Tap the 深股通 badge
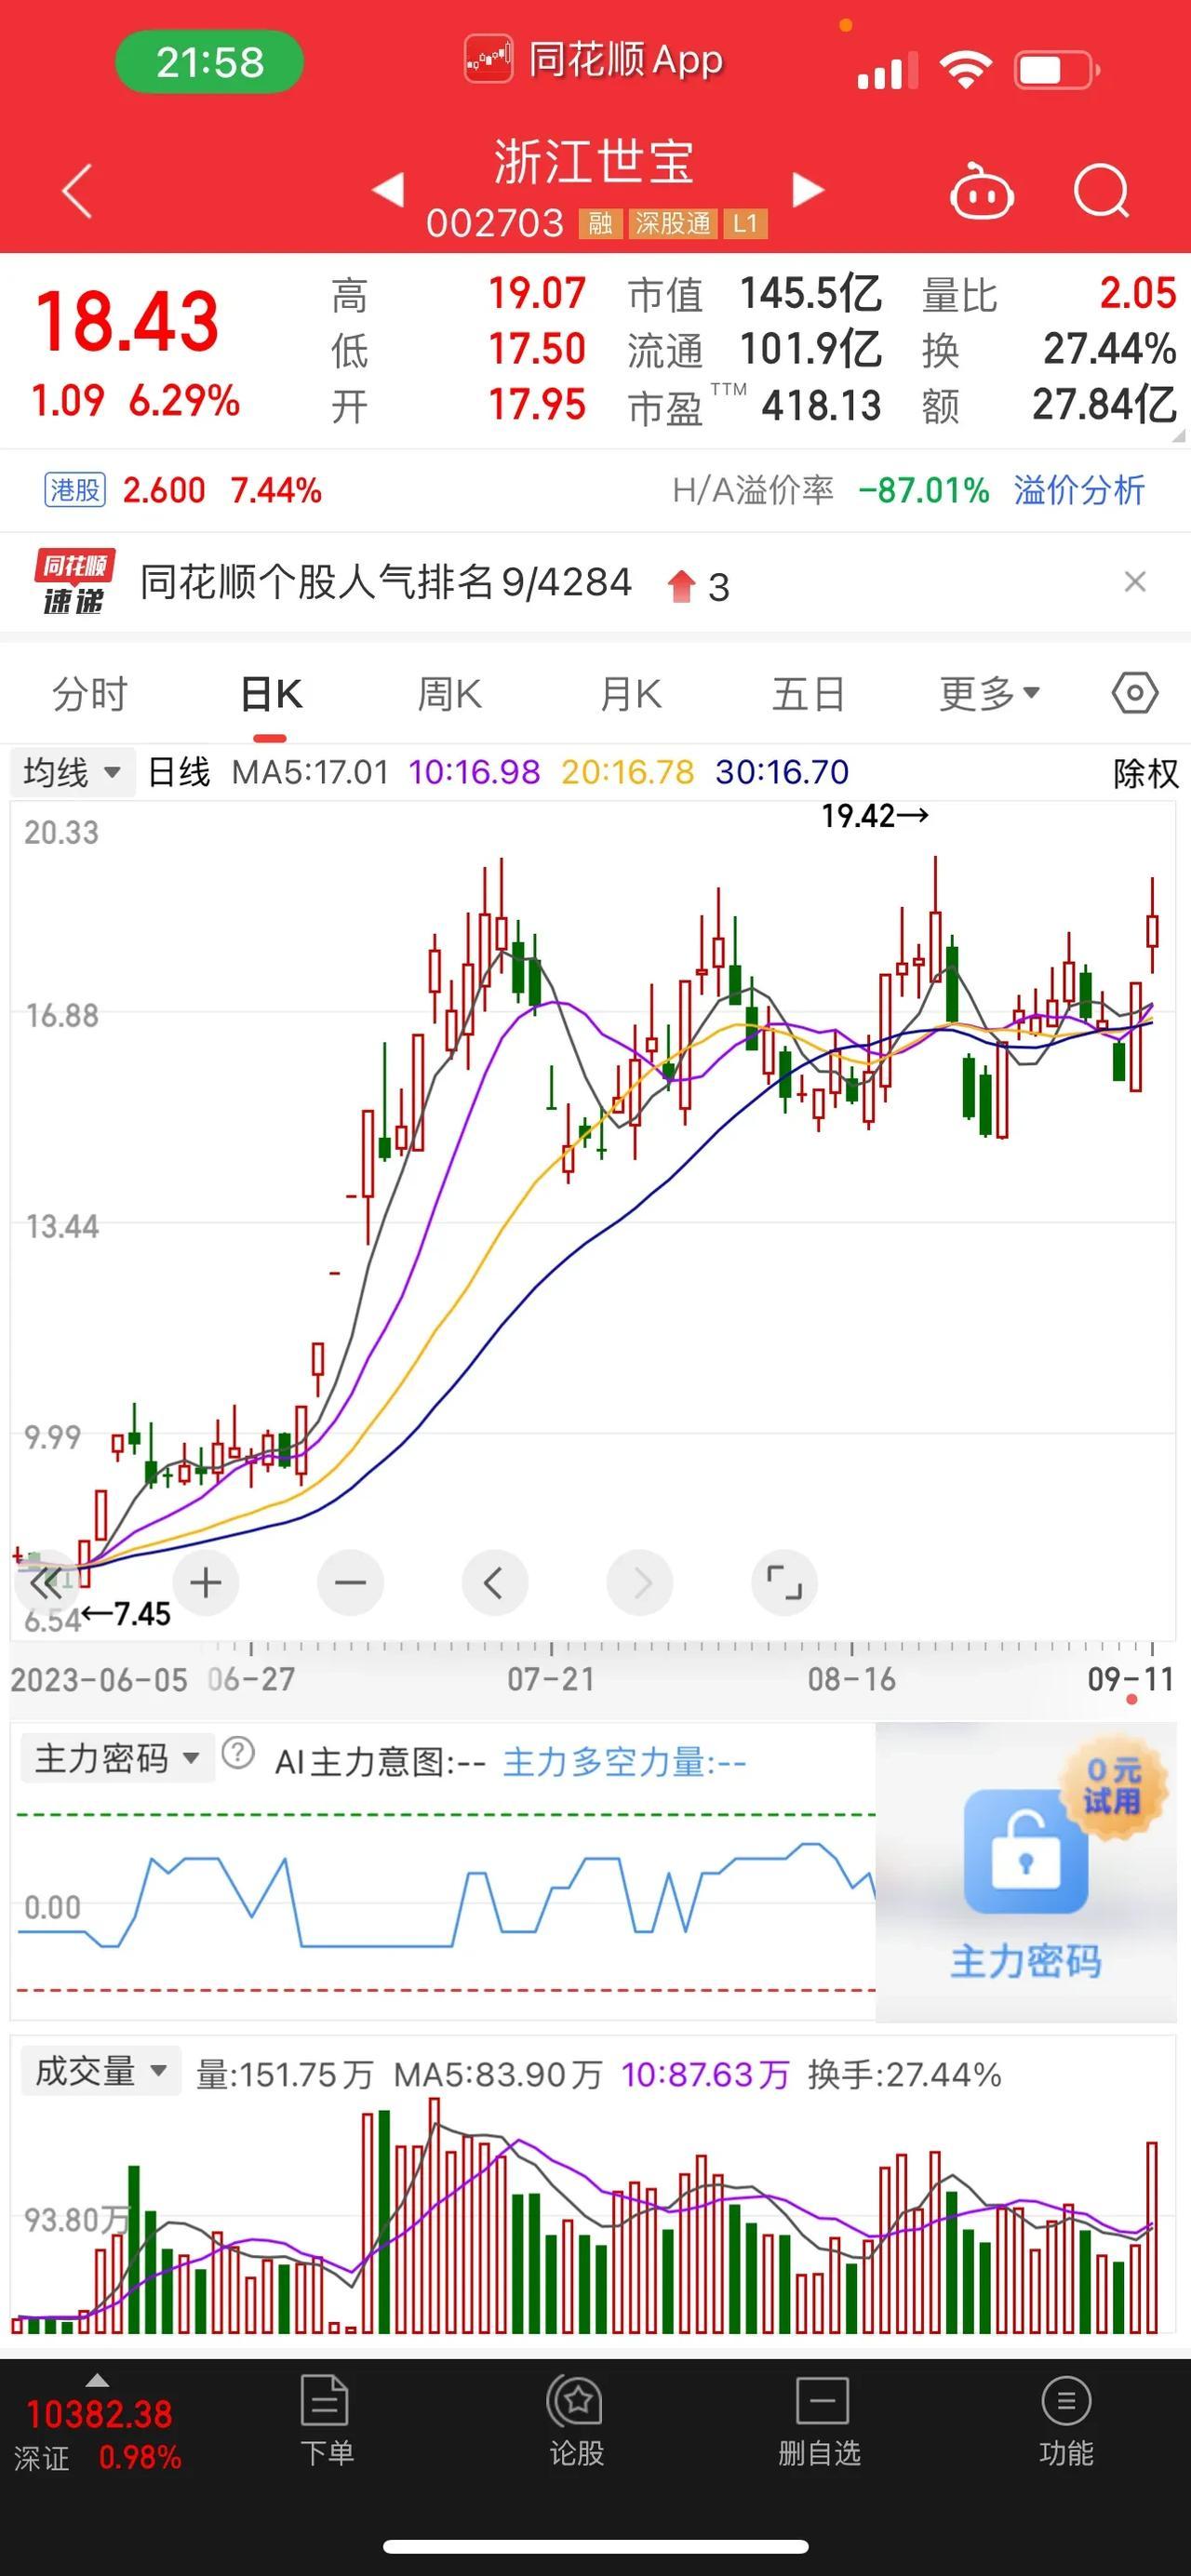 [672, 223]
